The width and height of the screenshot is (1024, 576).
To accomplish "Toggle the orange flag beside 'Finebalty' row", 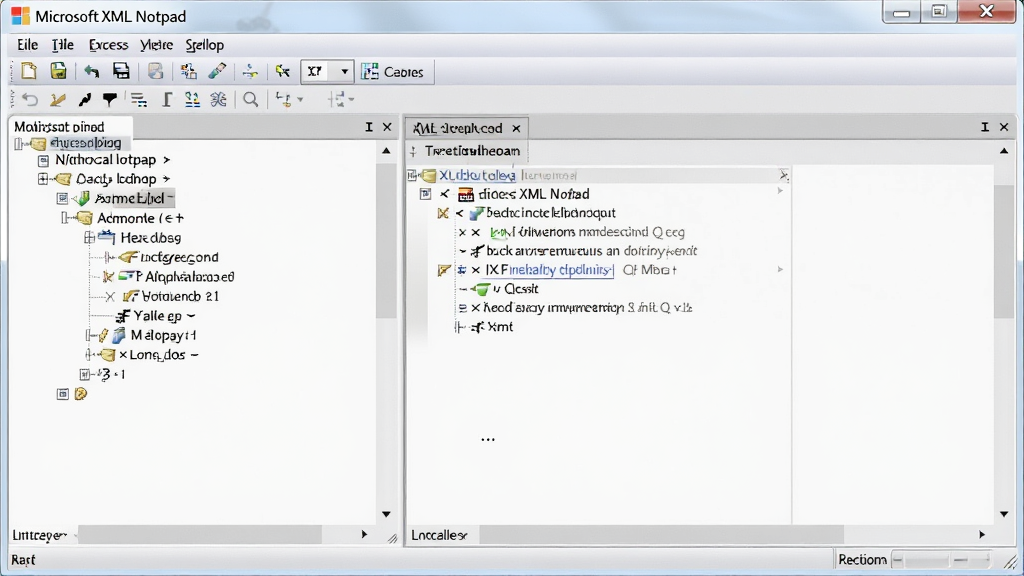I will pyautogui.click(x=443, y=270).
